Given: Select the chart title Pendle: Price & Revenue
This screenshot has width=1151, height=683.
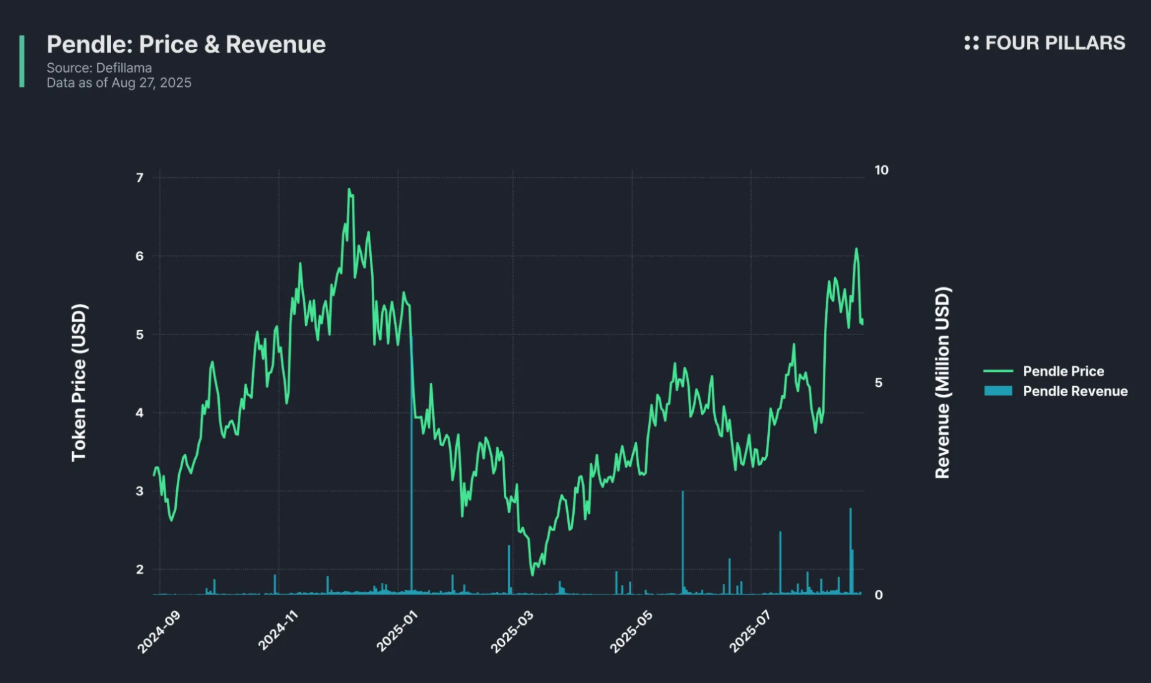Looking at the screenshot, I should coord(186,44).
